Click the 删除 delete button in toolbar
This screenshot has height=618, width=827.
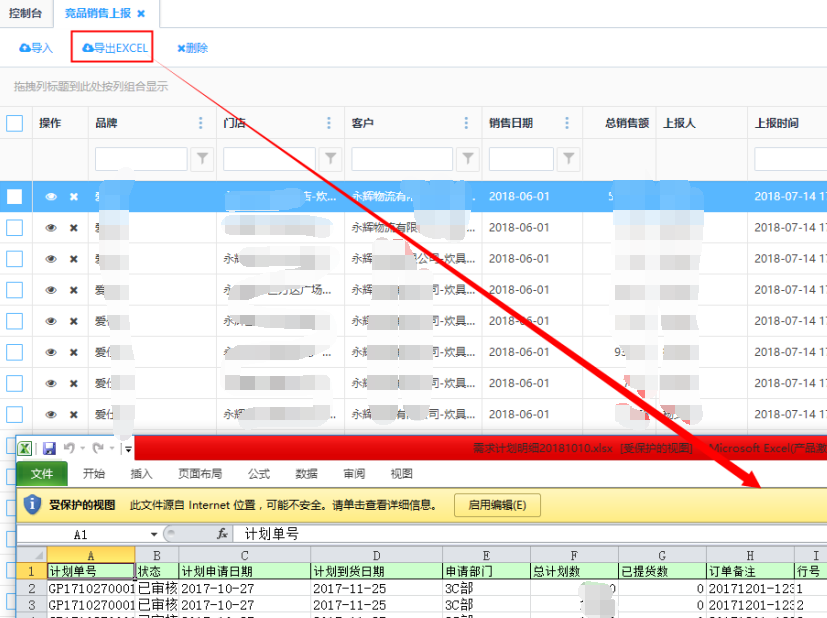pos(192,48)
